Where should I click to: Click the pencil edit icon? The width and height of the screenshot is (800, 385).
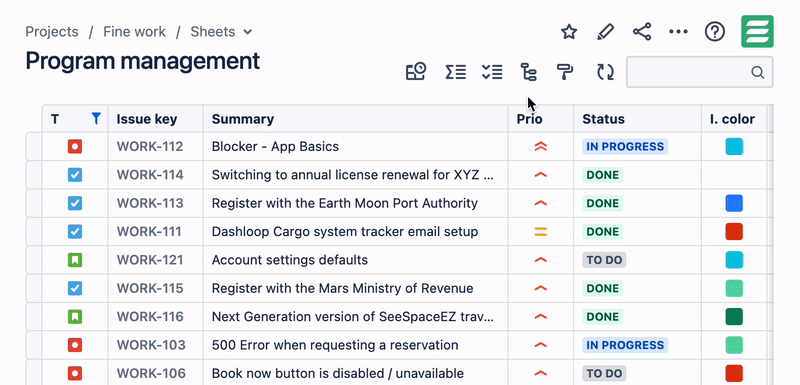605,32
